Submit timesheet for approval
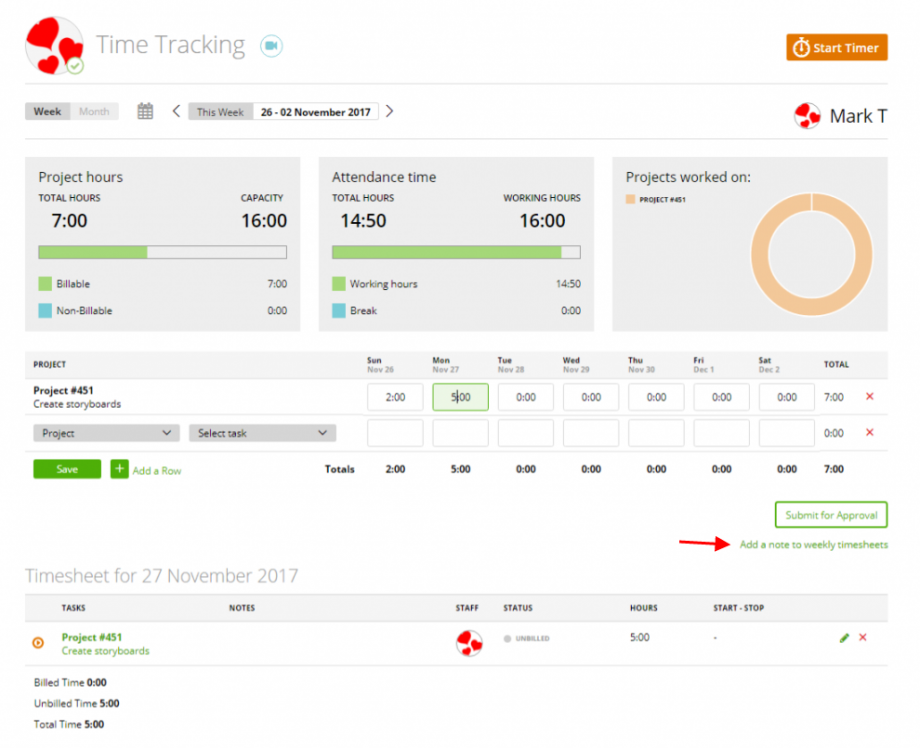This screenshot has width=920, height=748. 830,514
